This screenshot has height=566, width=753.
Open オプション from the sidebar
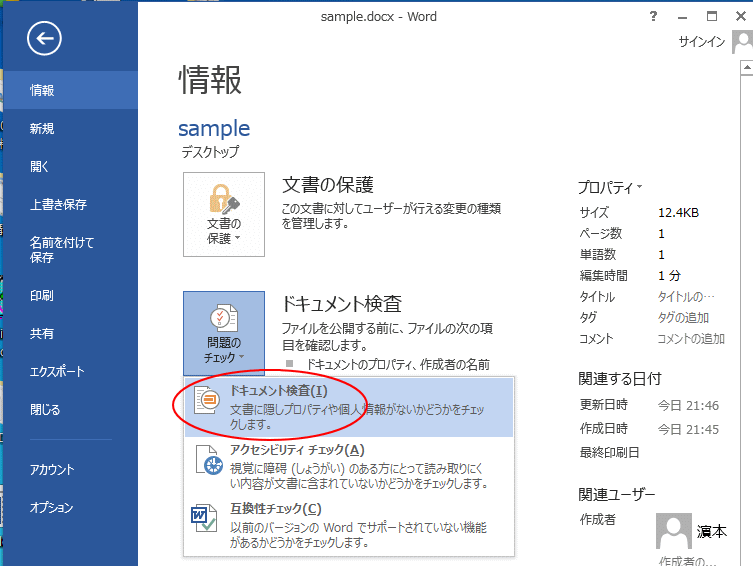pyautogui.click(x=71, y=507)
